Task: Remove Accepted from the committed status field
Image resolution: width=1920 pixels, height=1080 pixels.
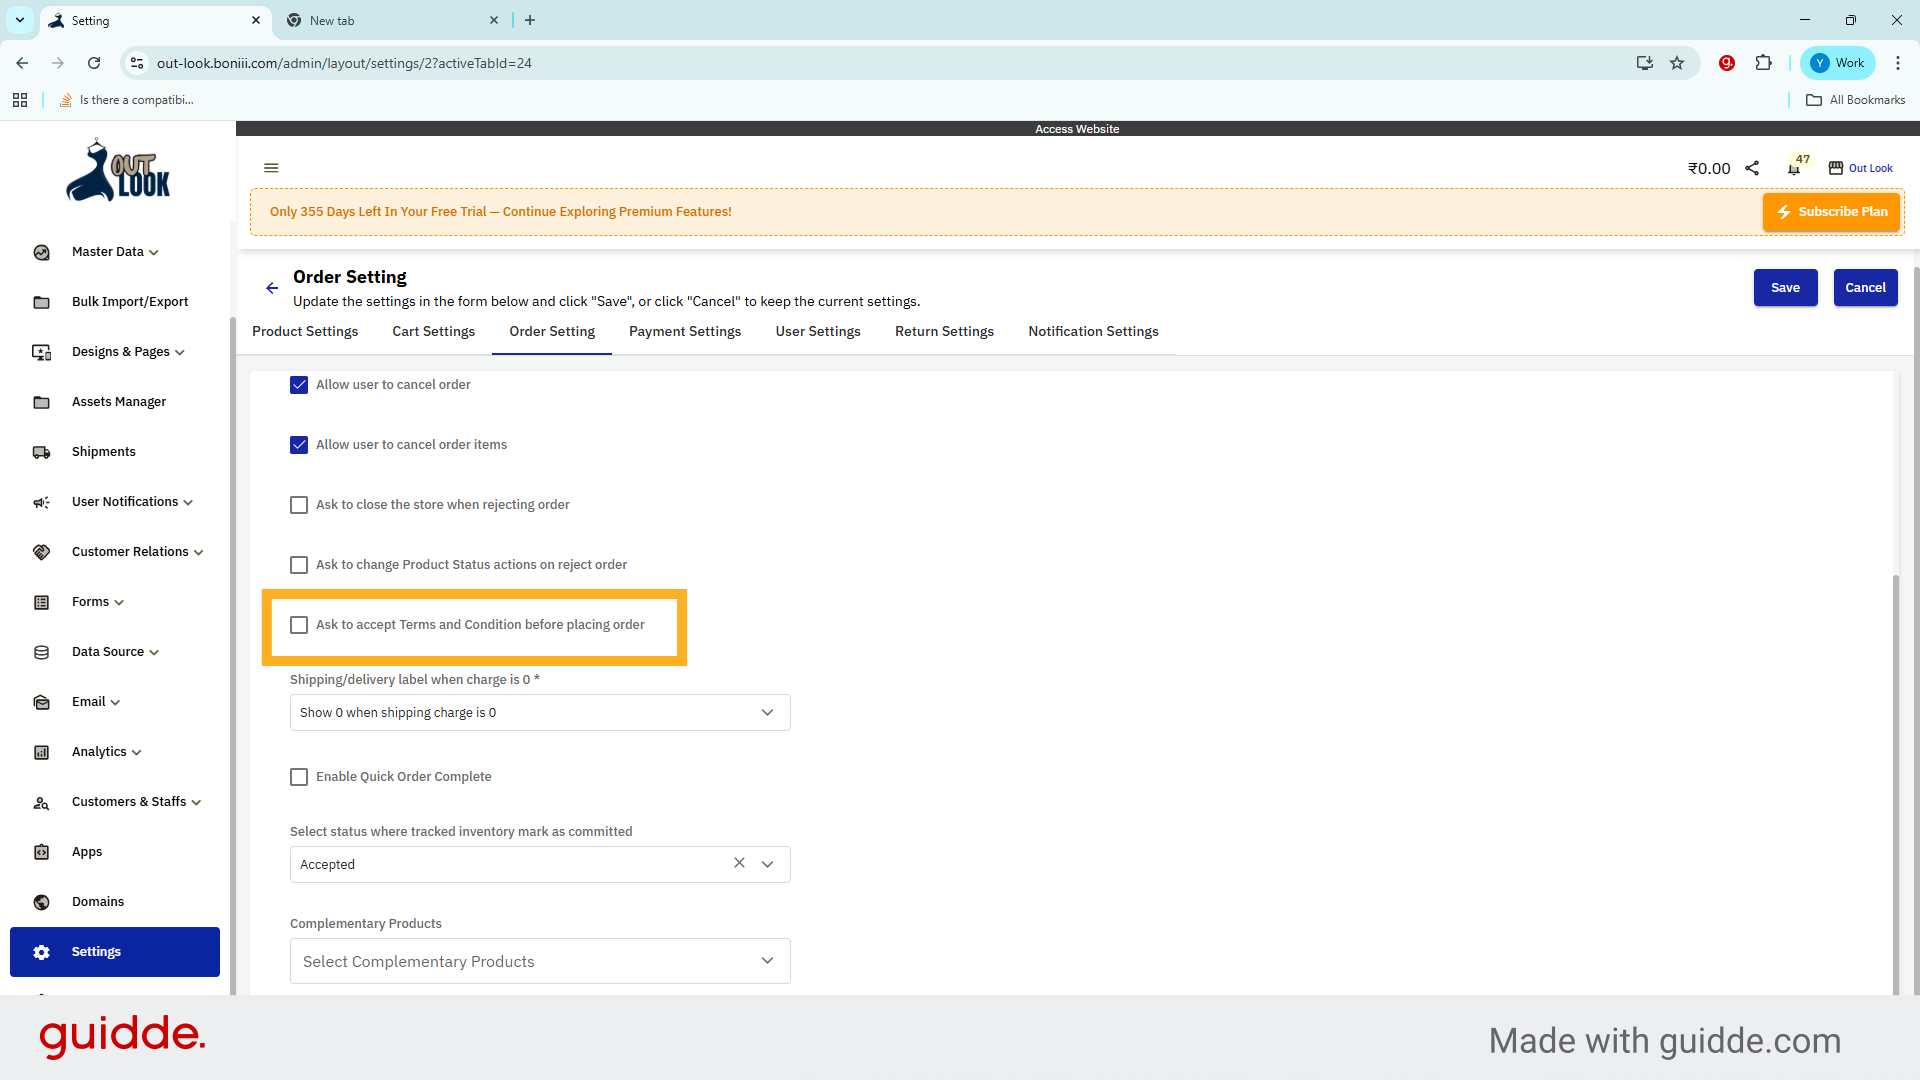Action: pyautogui.click(x=739, y=863)
